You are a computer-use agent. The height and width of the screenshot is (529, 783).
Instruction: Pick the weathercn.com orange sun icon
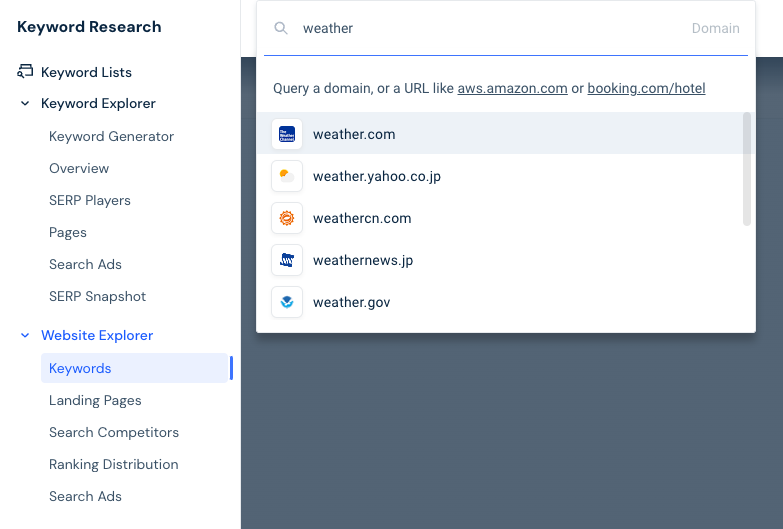click(x=287, y=218)
